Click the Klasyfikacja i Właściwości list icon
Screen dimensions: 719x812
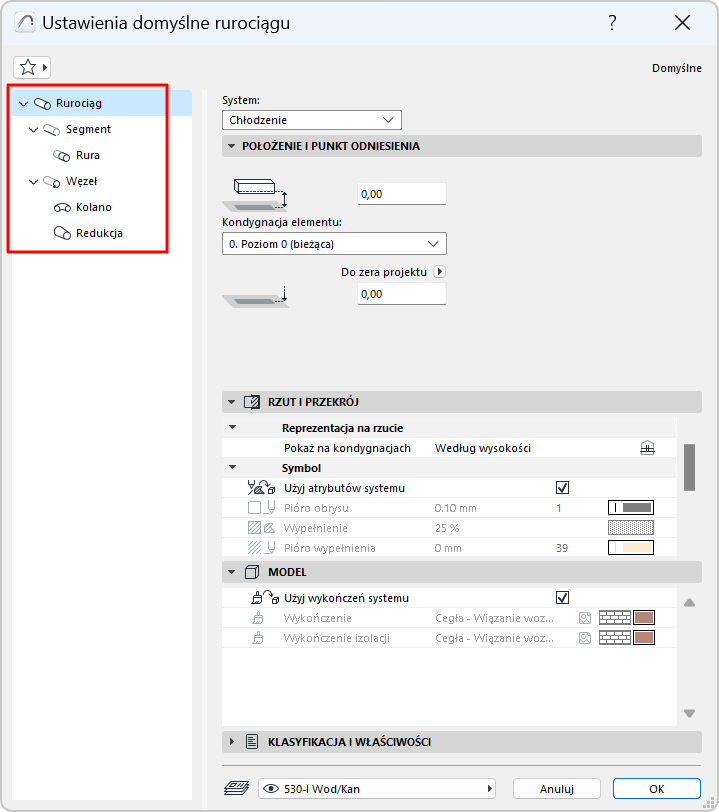252,742
